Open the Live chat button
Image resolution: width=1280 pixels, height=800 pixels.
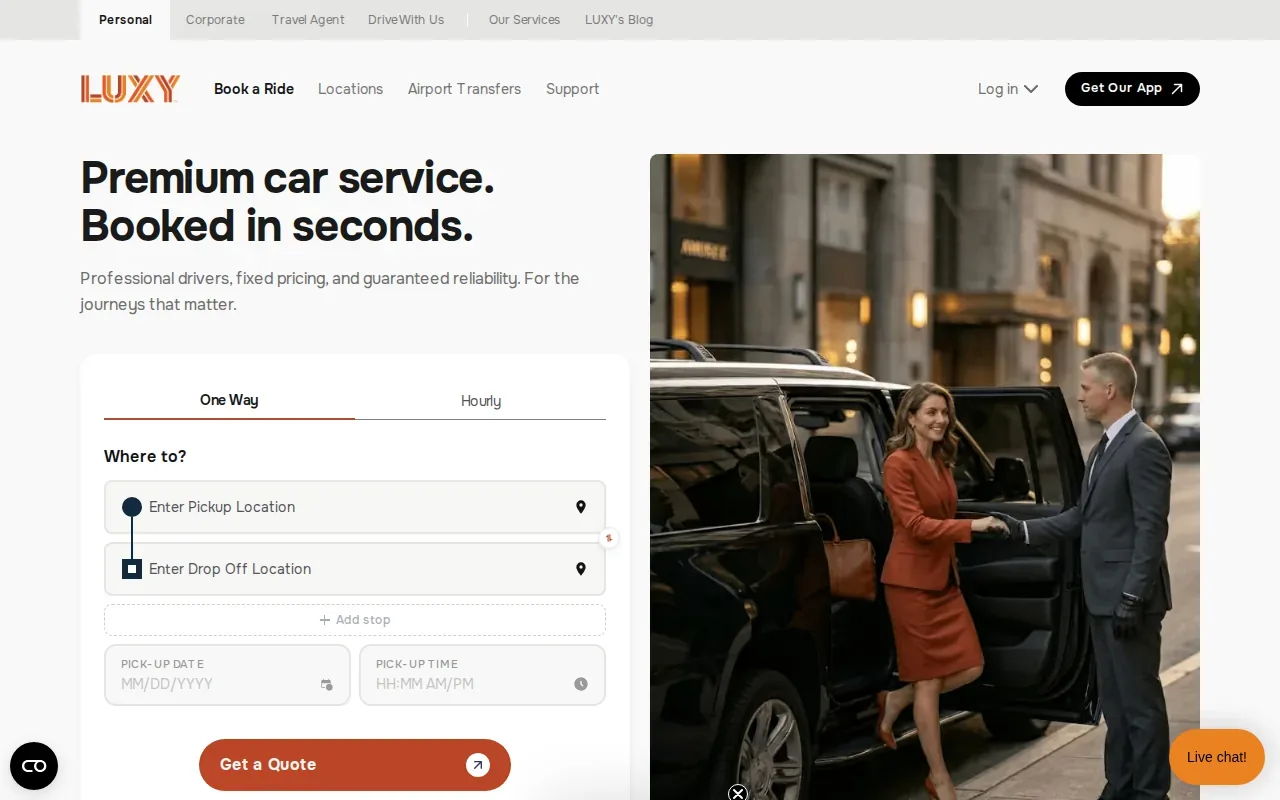click(x=1217, y=757)
